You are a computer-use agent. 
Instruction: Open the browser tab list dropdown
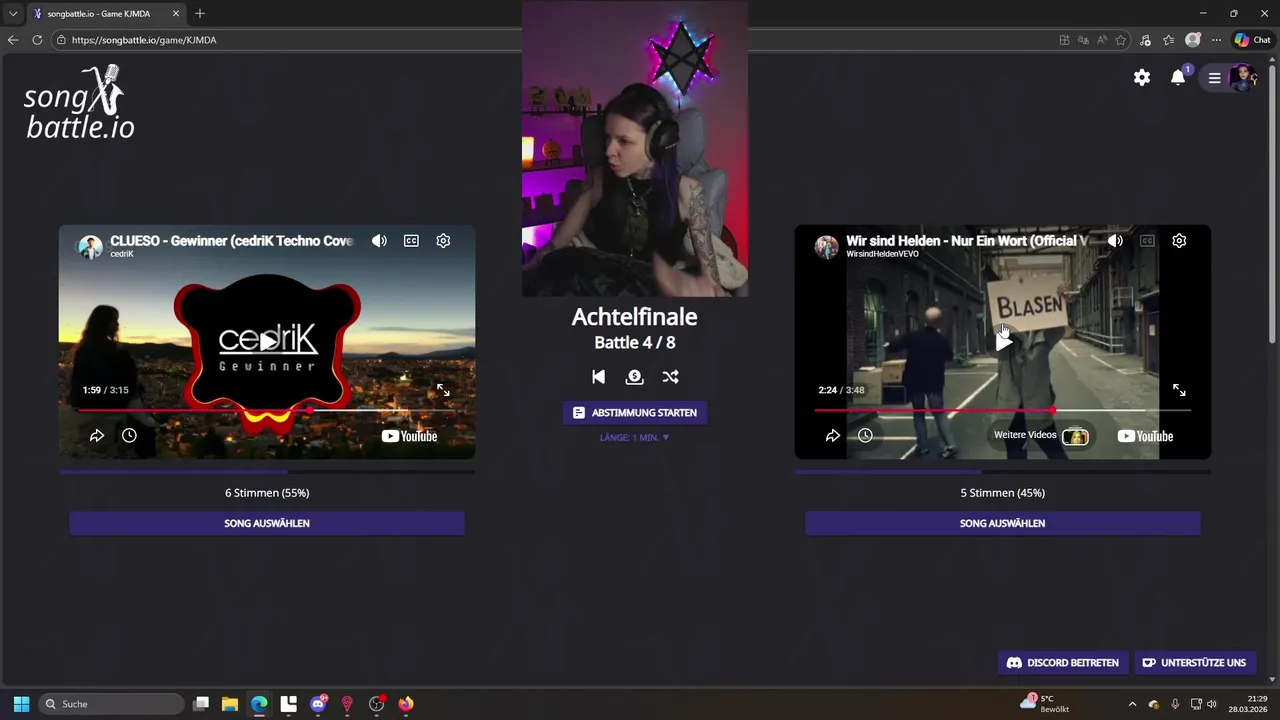(13, 14)
